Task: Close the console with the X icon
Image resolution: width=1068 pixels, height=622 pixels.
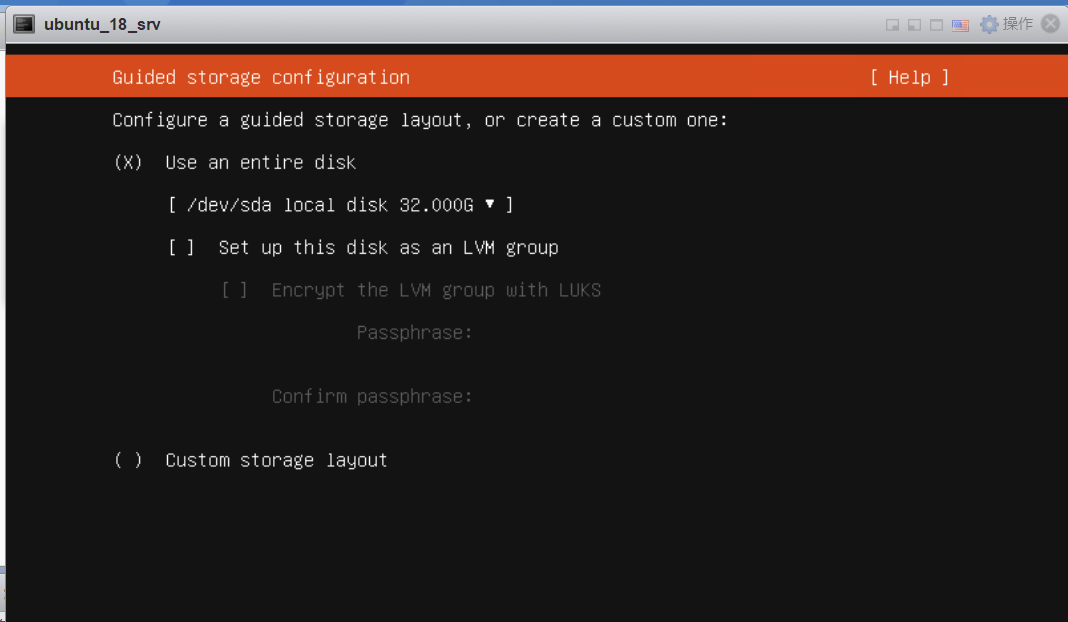Action: point(1050,24)
